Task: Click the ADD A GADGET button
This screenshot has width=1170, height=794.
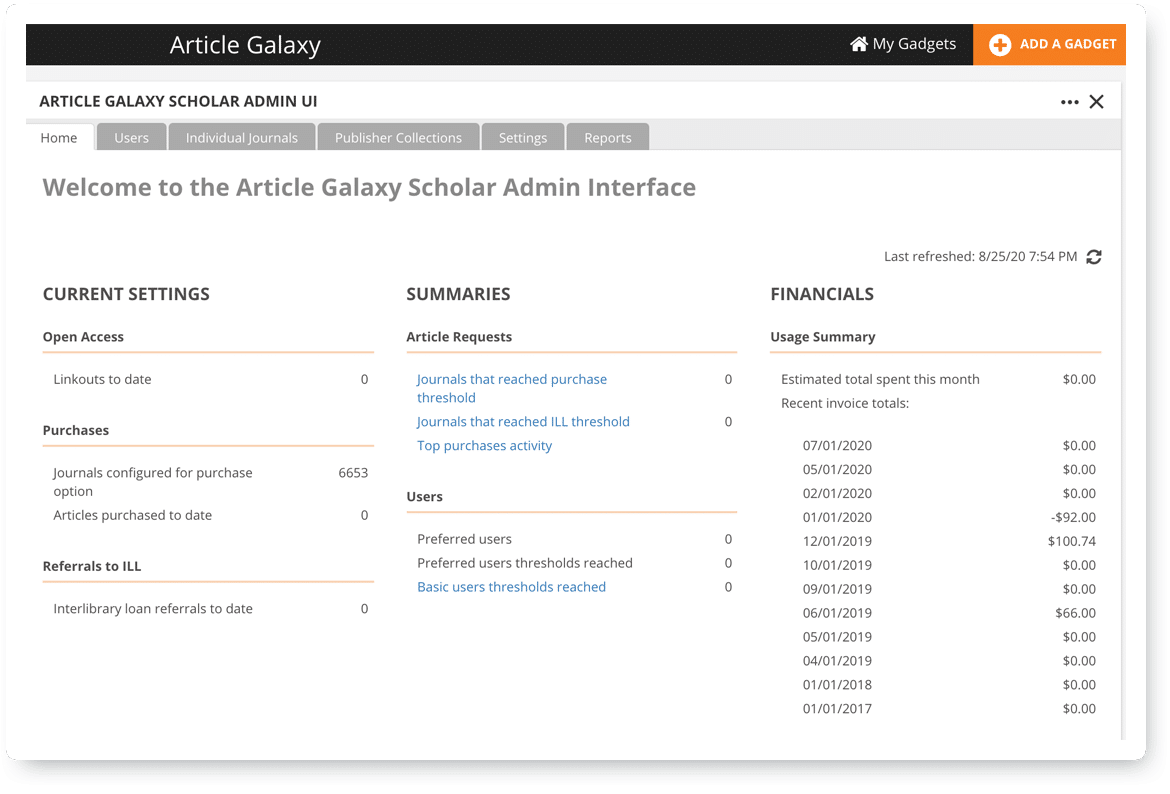Action: [1049, 45]
